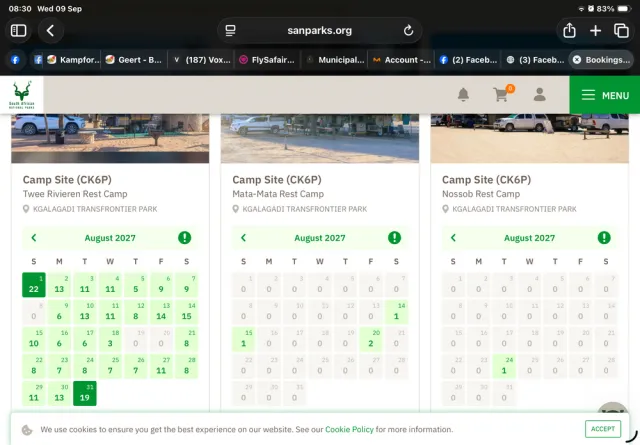Open the page format reader icon
The image size is (640, 445).
coord(230,31)
